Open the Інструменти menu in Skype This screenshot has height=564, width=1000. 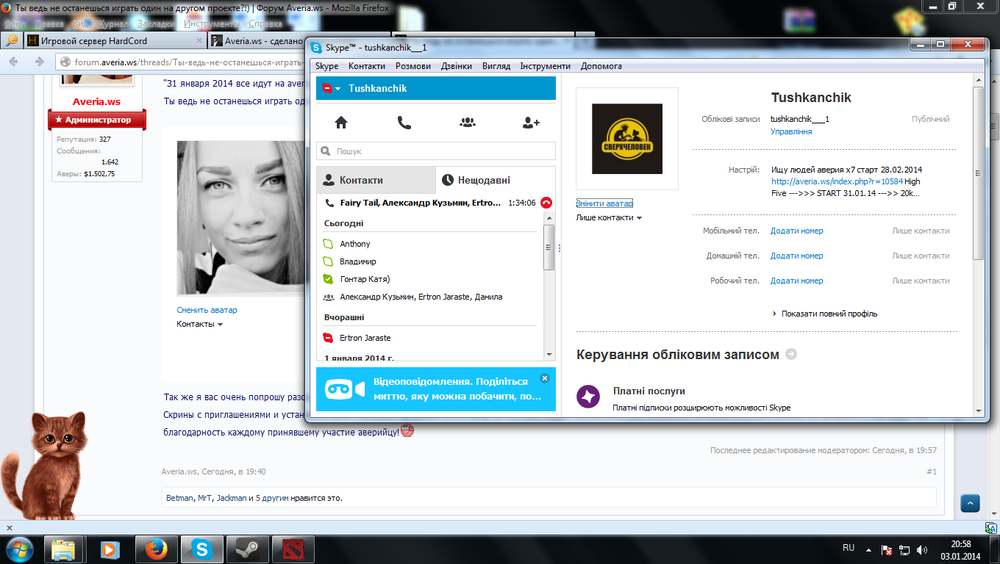pos(545,66)
